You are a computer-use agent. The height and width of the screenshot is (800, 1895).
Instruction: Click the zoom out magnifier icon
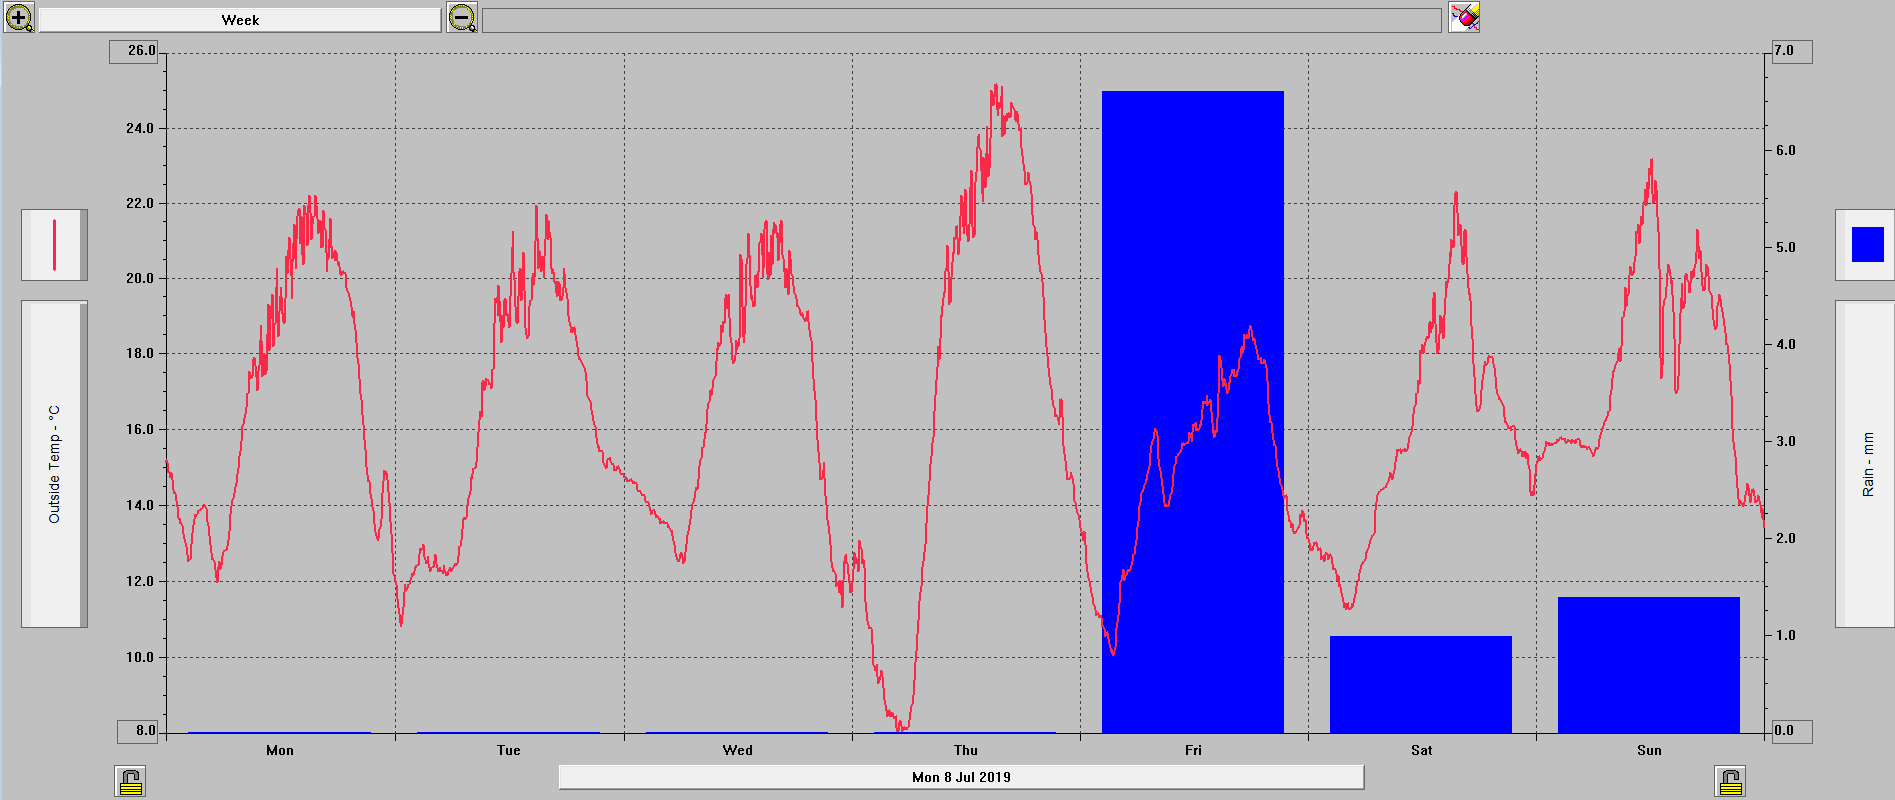click(462, 18)
